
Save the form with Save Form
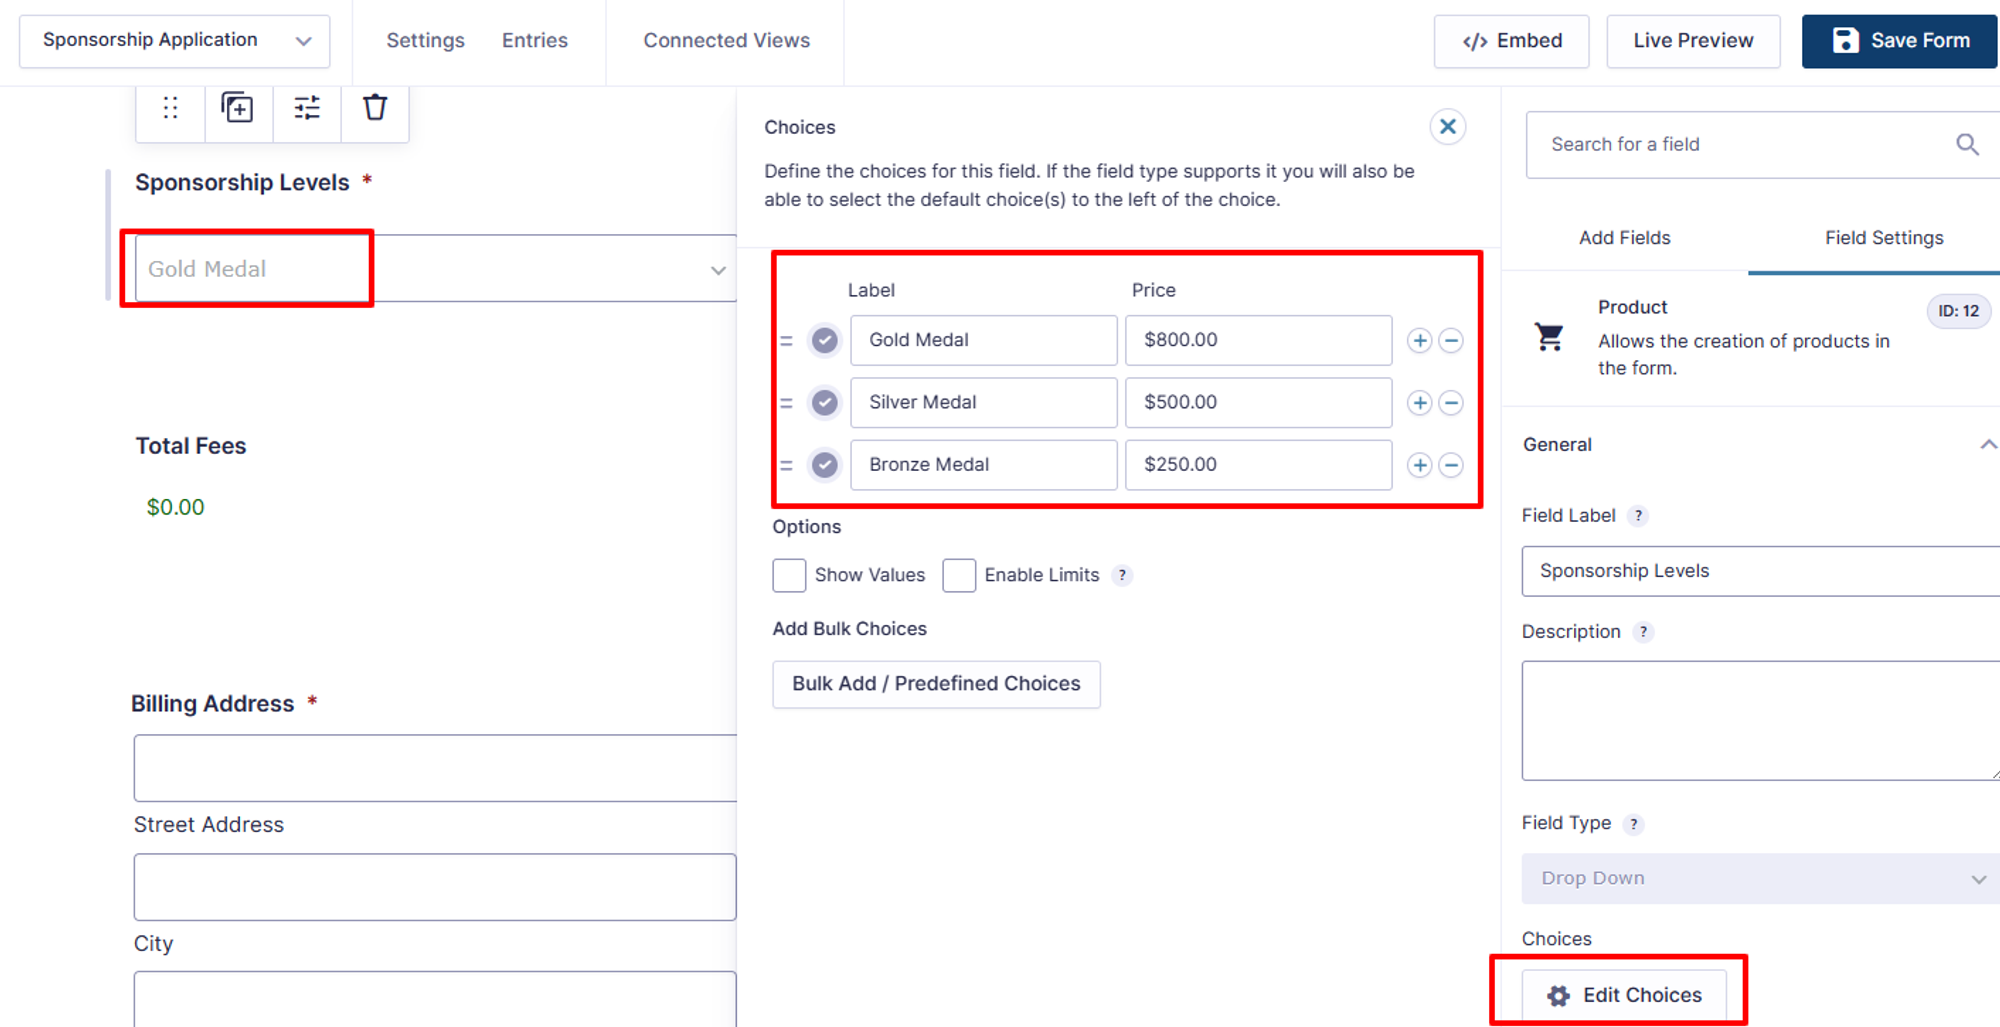pyautogui.click(x=1899, y=41)
